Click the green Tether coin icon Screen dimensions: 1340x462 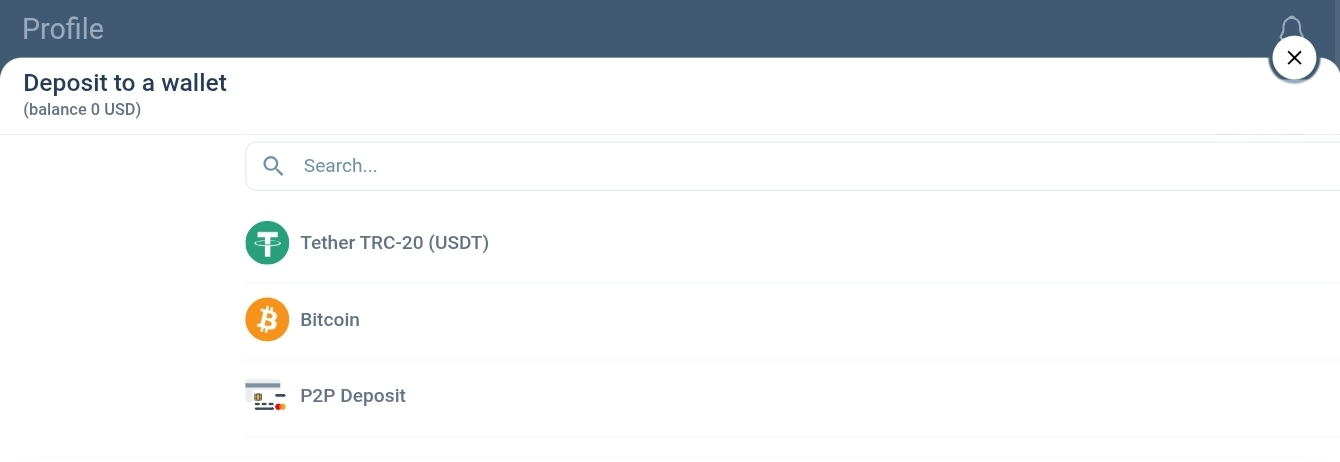[x=267, y=243]
